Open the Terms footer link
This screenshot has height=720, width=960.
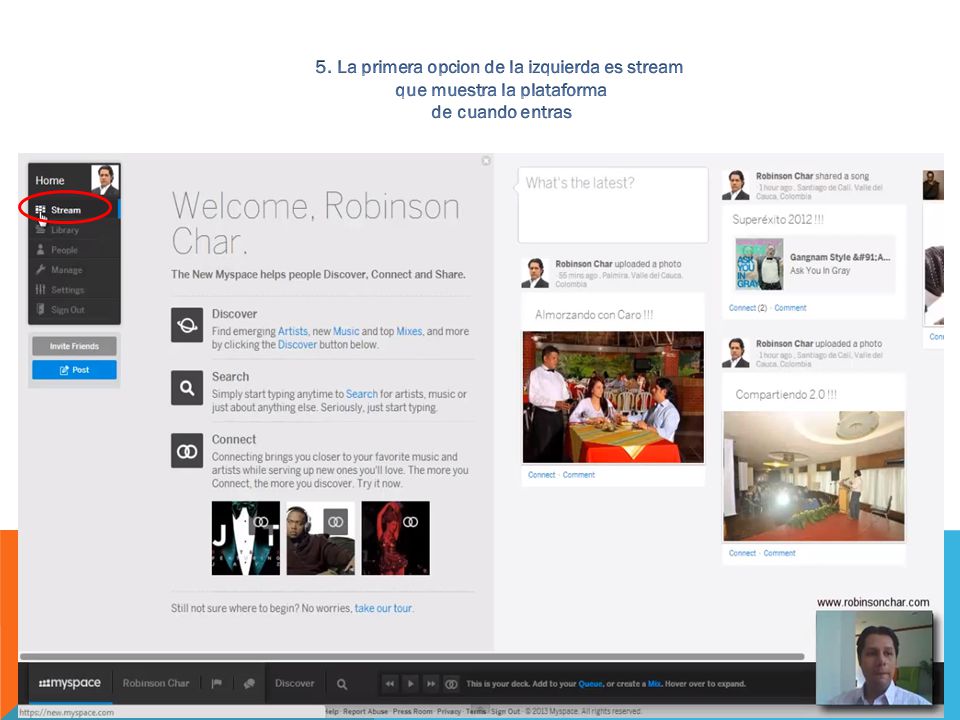click(476, 711)
